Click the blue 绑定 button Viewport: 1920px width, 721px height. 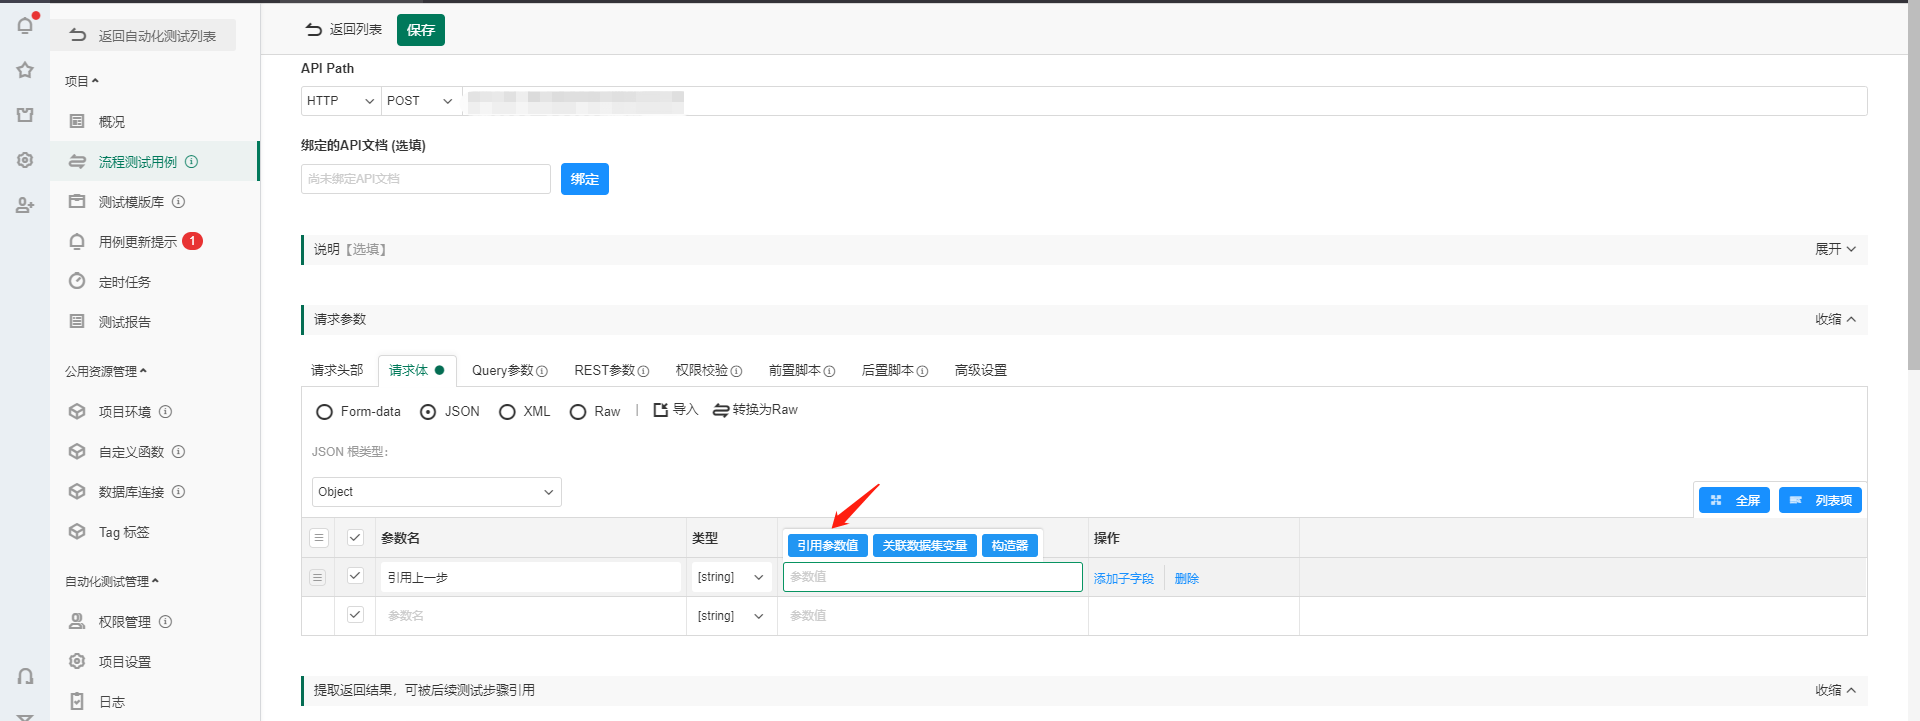(585, 179)
